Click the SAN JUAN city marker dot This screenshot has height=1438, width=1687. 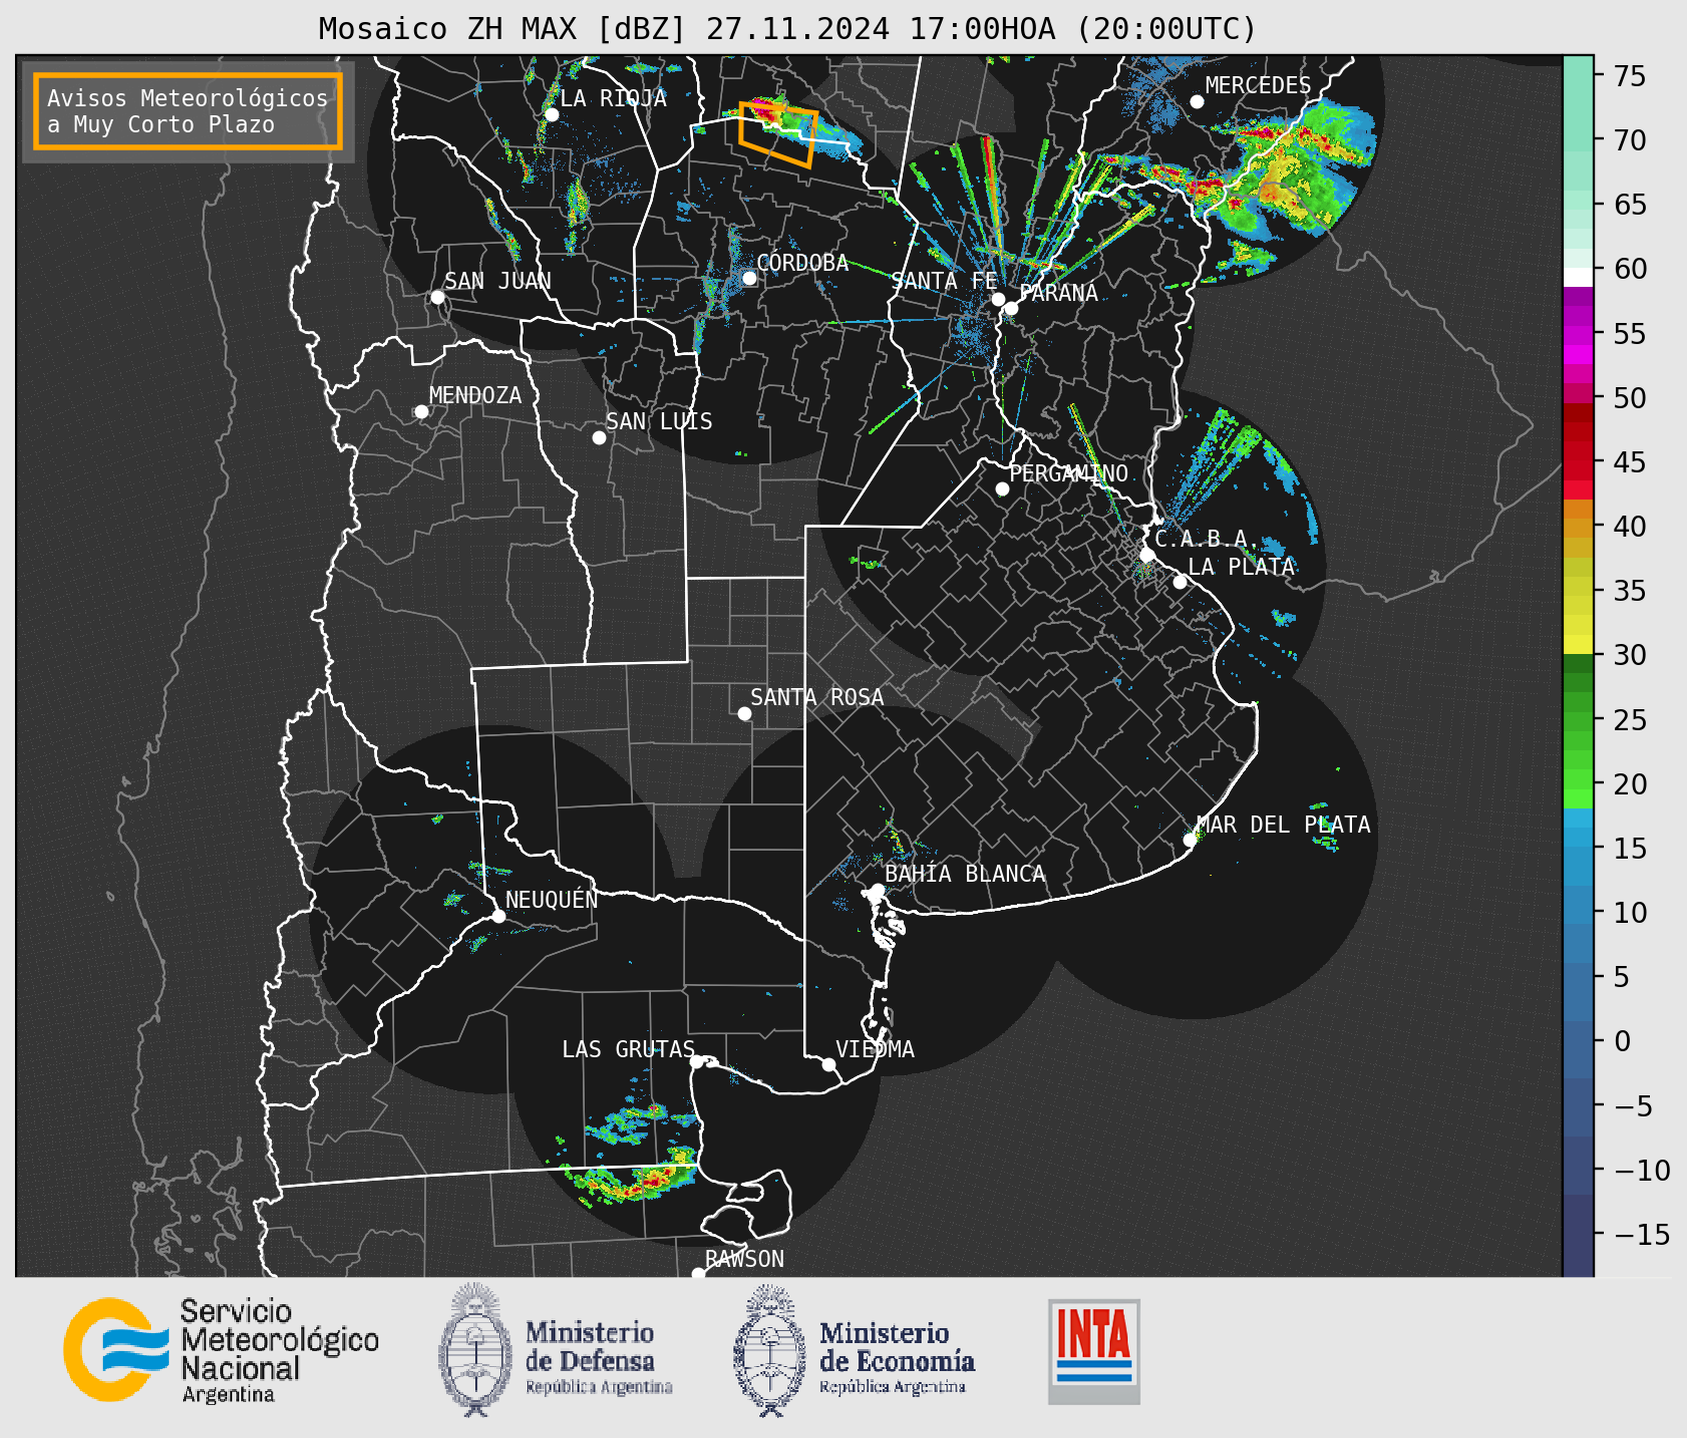437,297
